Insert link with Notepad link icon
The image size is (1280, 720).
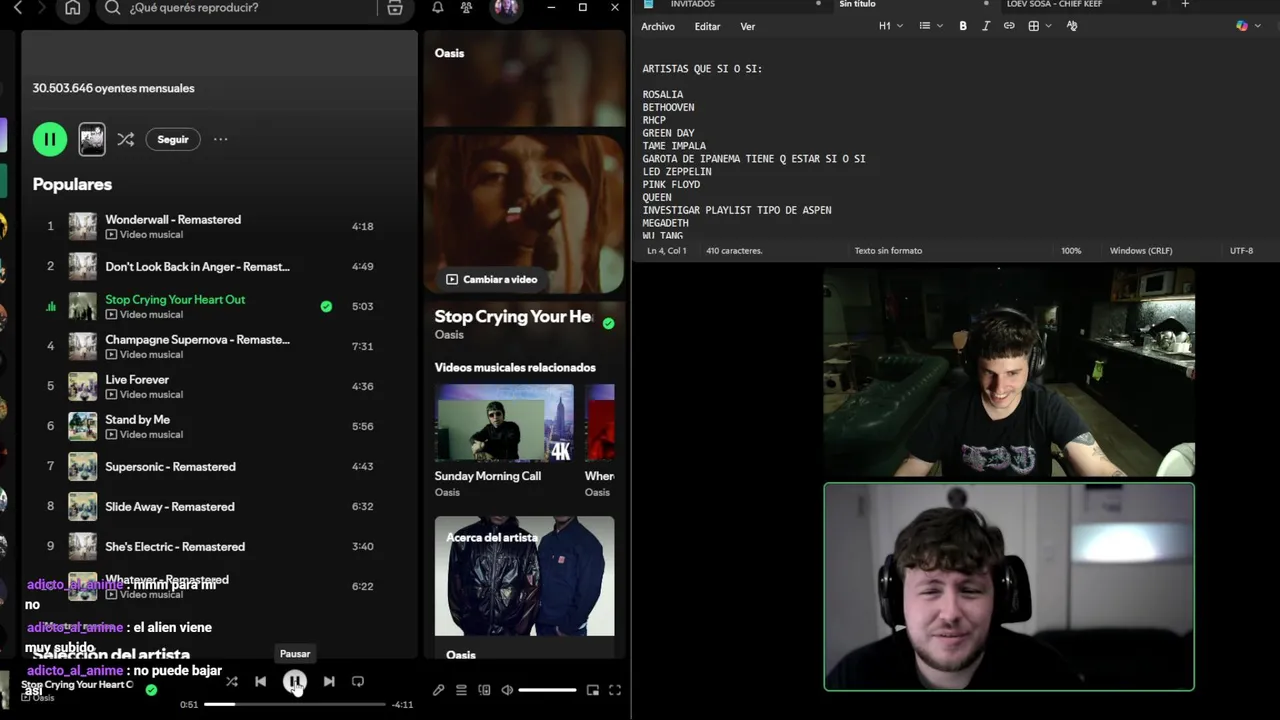[1009, 26]
